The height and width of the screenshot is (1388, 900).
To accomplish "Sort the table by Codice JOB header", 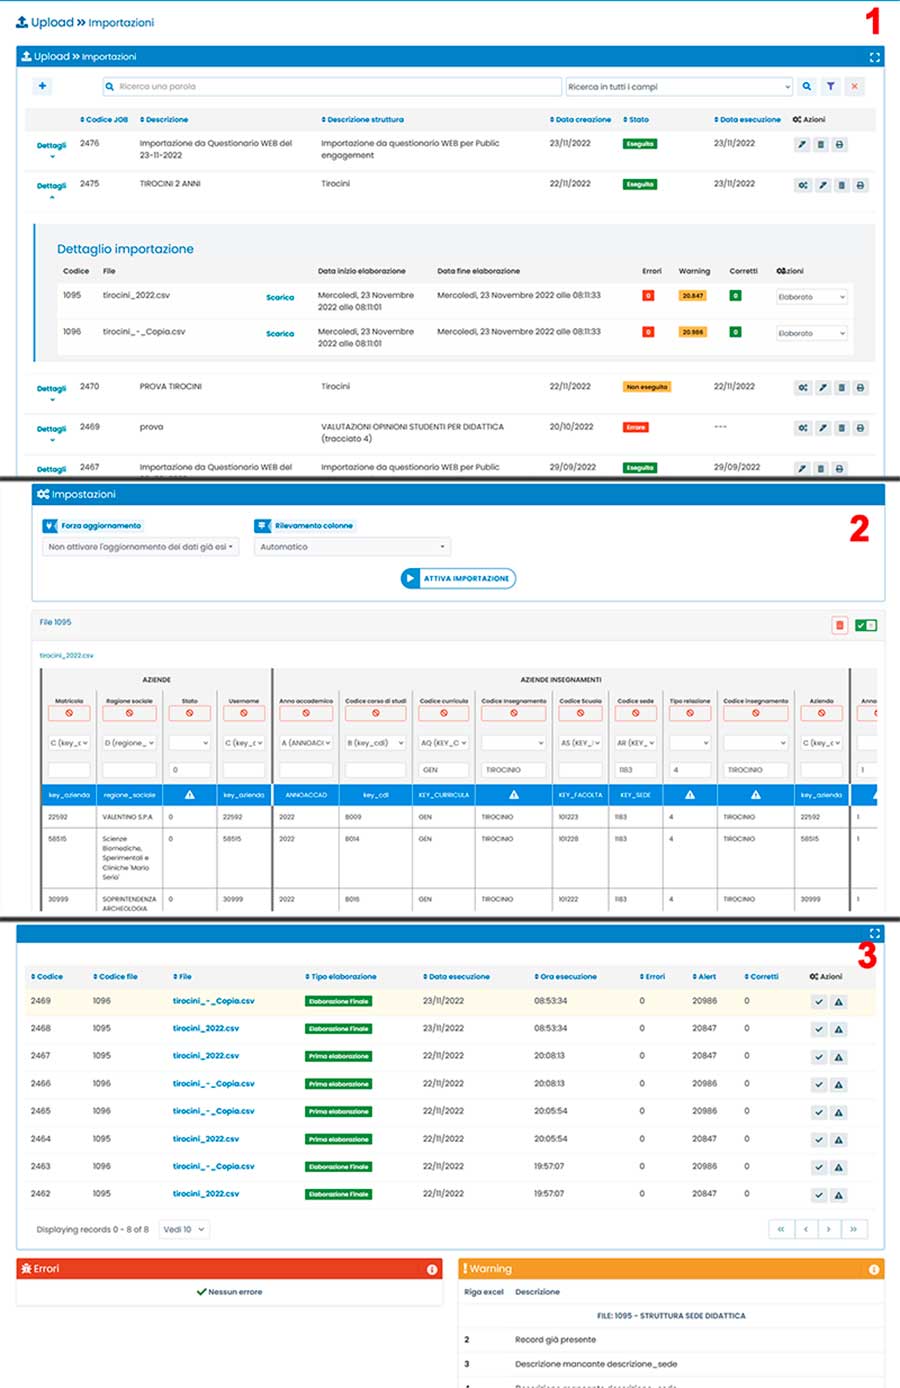I will (x=105, y=119).
